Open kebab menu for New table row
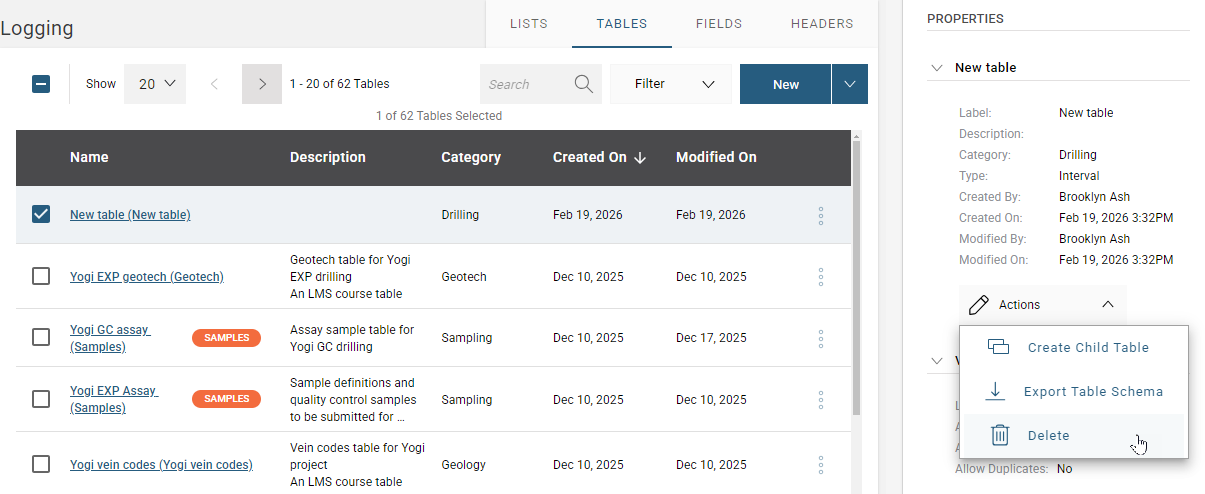The width and height of the screenshot is (1205, 494). (x=821, y=215)
